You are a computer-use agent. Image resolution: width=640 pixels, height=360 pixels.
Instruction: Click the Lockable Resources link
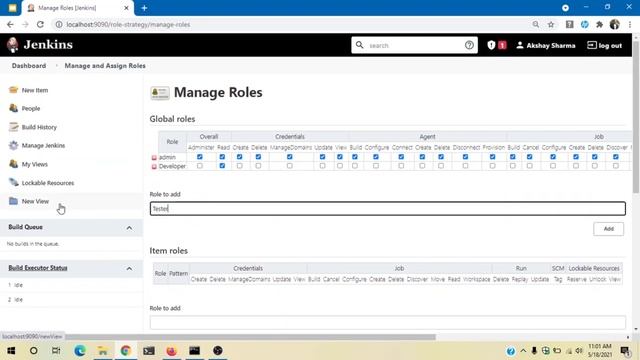(x=48, y=183)
